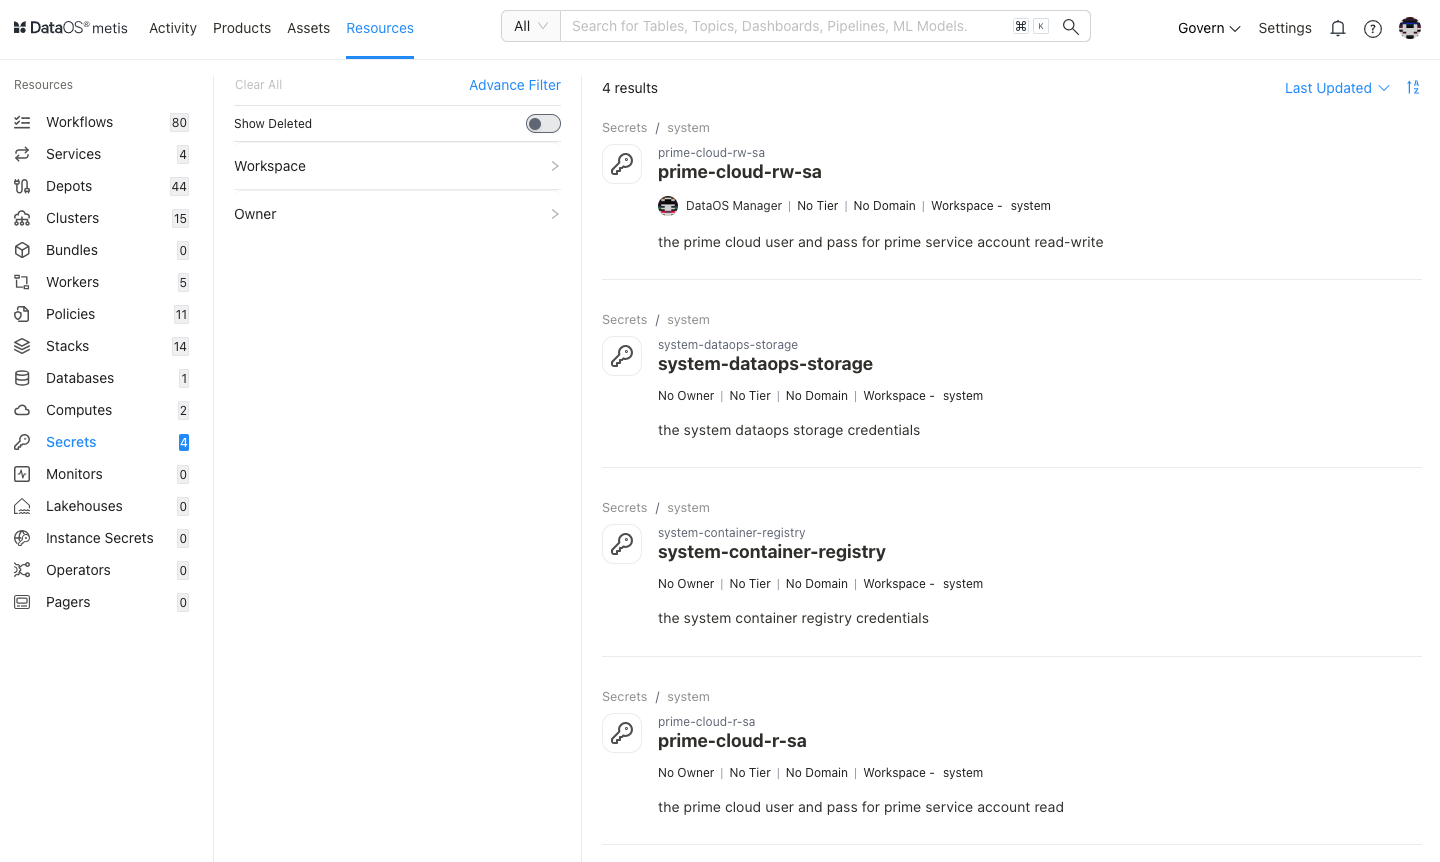
Task: Click the Depots icon in sidebar
Action: (22, 186)
